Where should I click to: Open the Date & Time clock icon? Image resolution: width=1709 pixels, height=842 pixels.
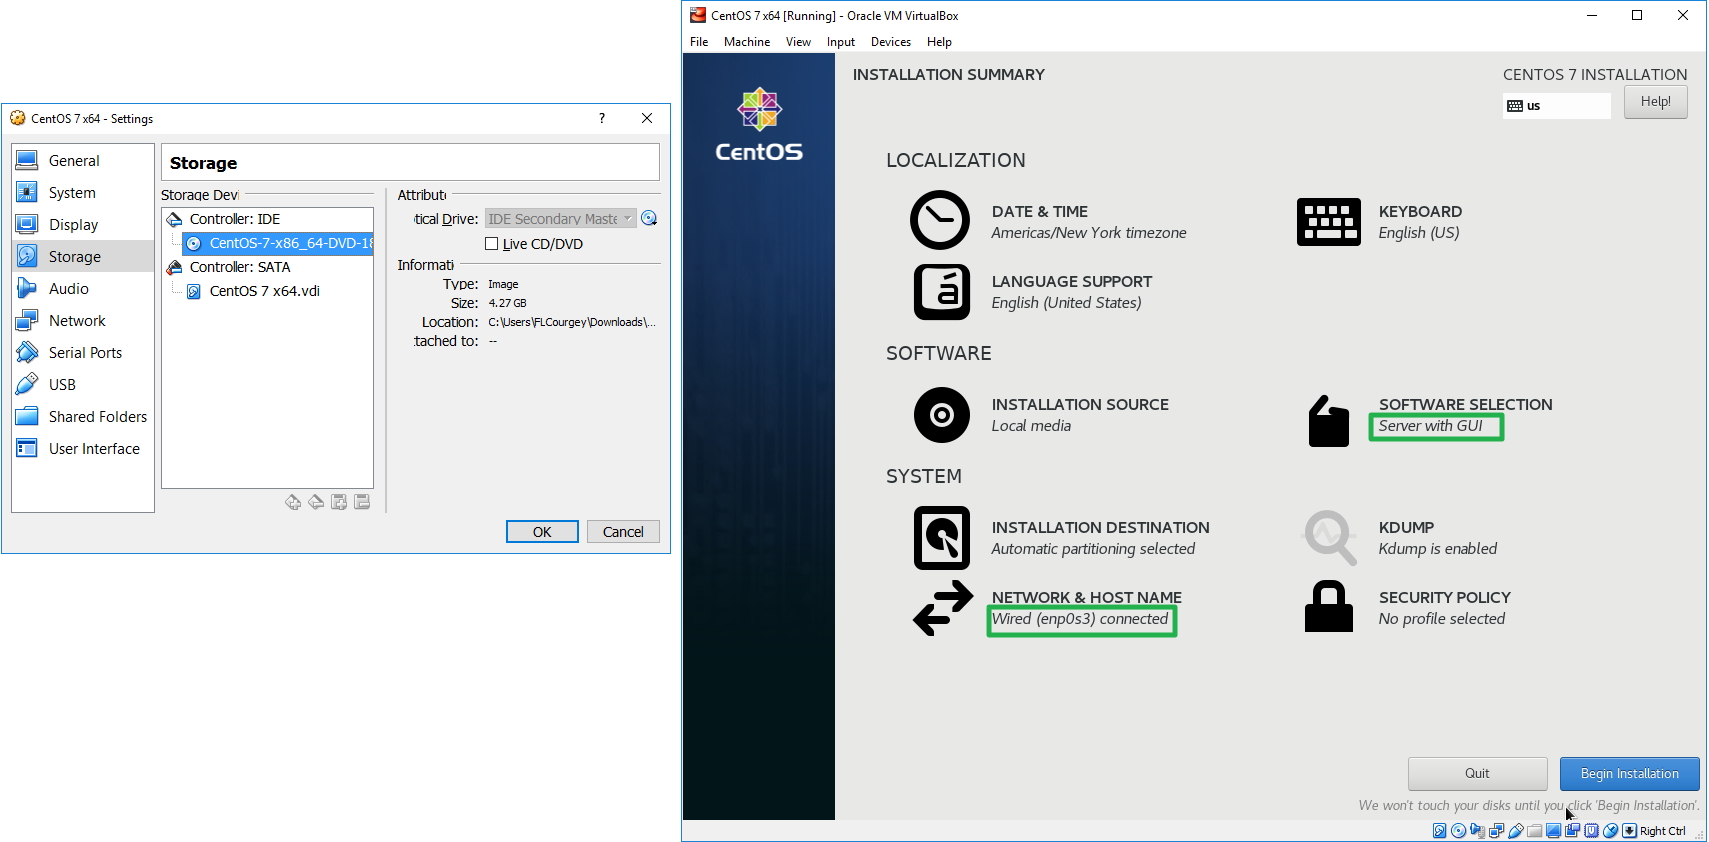939,220
